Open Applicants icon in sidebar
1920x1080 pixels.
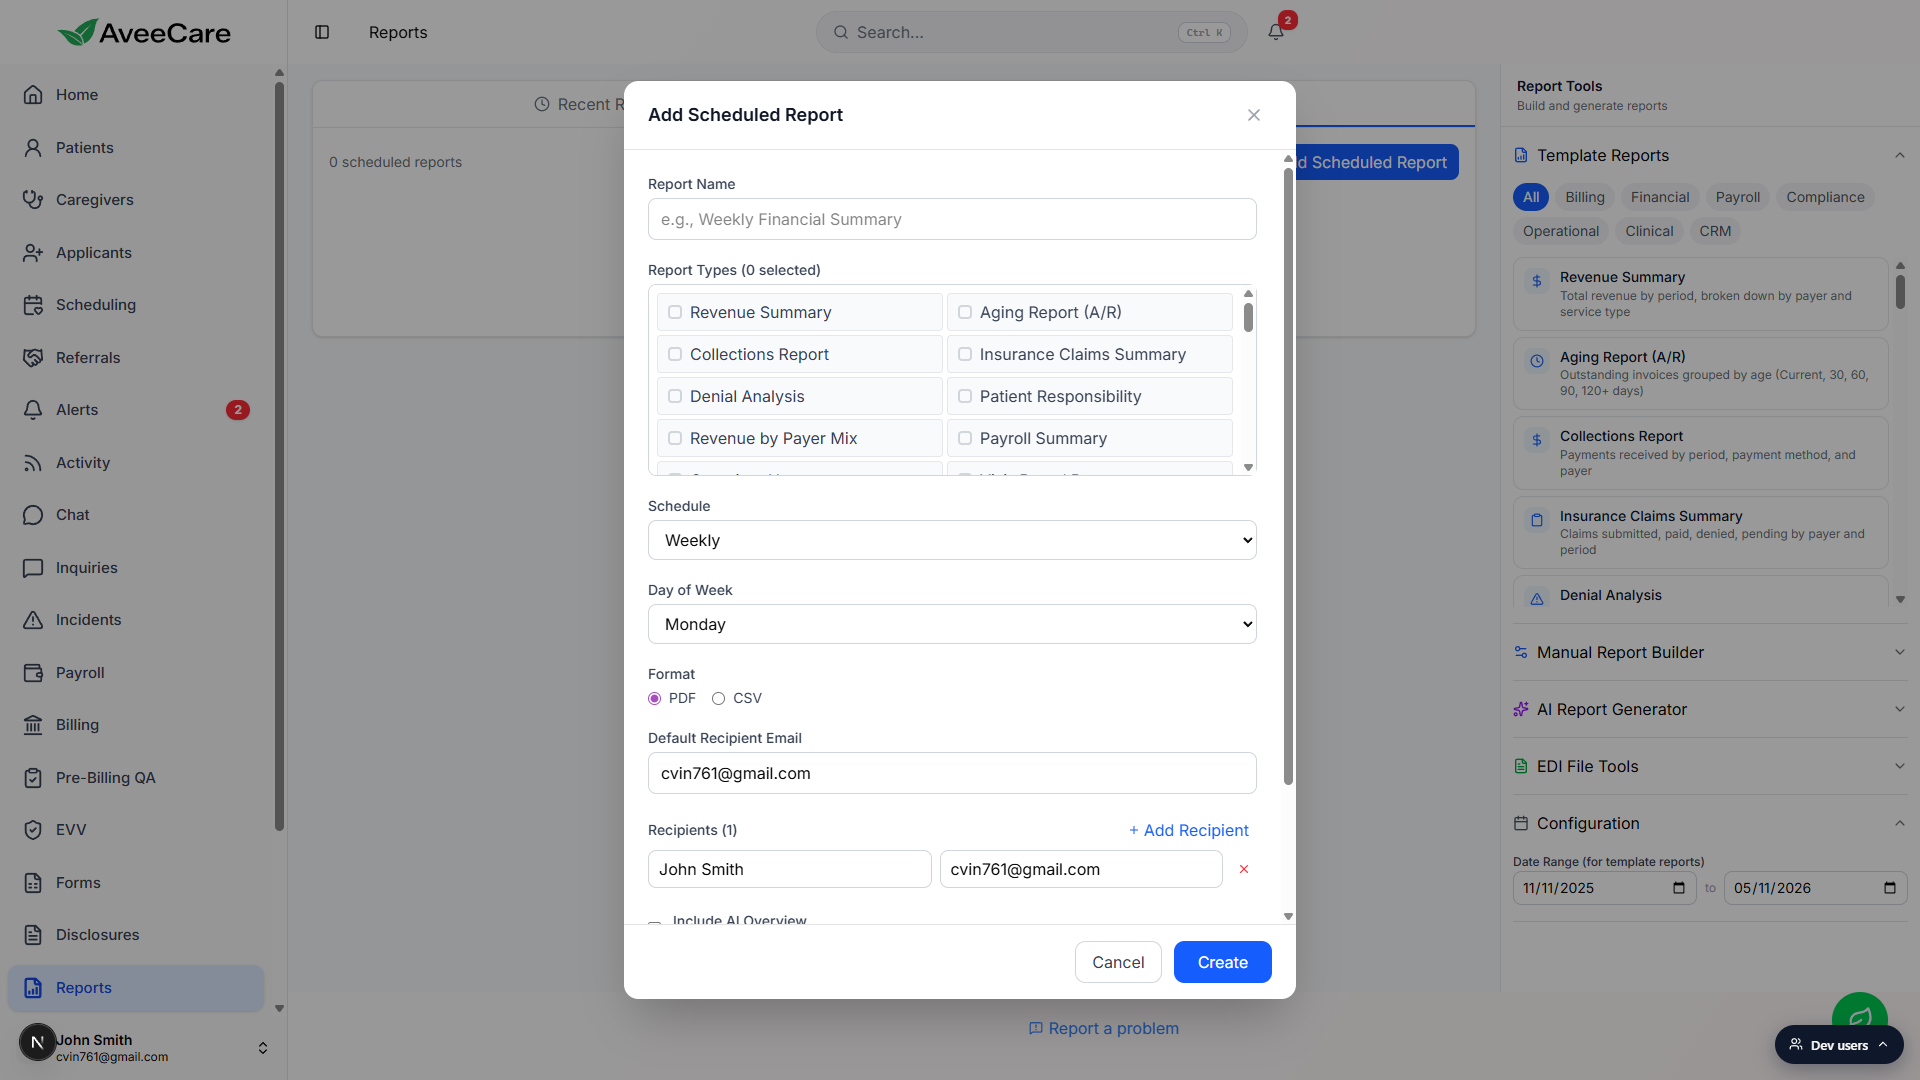coord(33,253)
